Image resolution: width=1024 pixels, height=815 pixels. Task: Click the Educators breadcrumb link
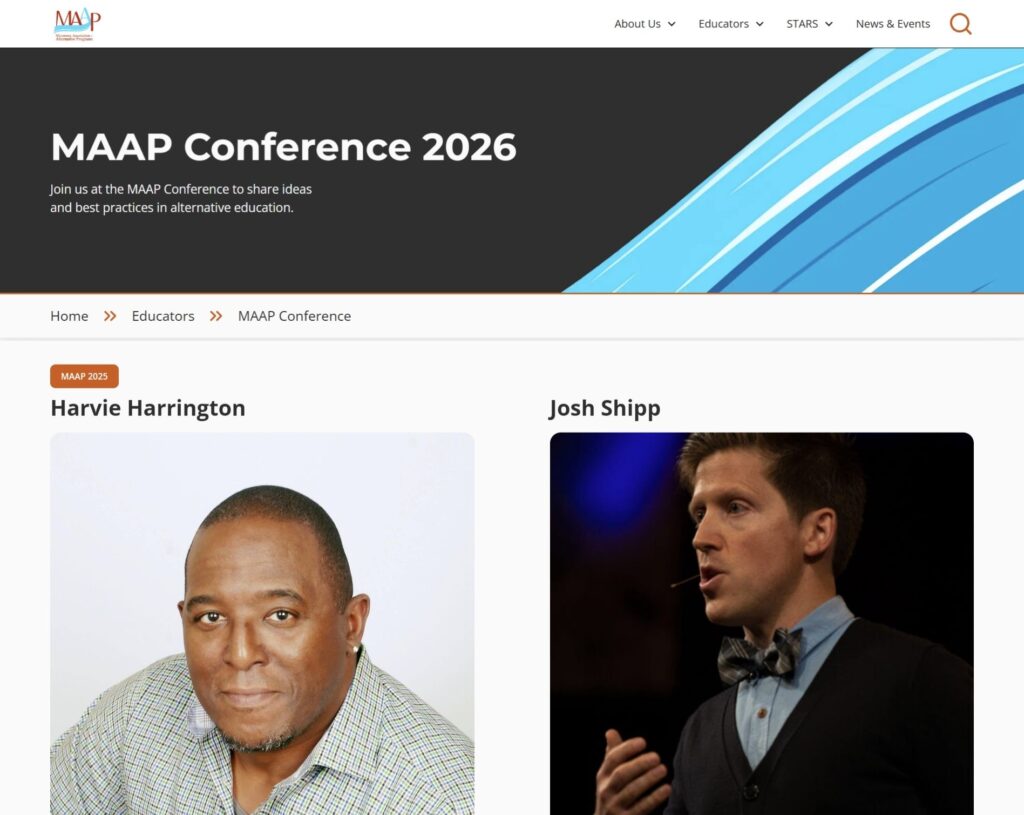[163, 316]
